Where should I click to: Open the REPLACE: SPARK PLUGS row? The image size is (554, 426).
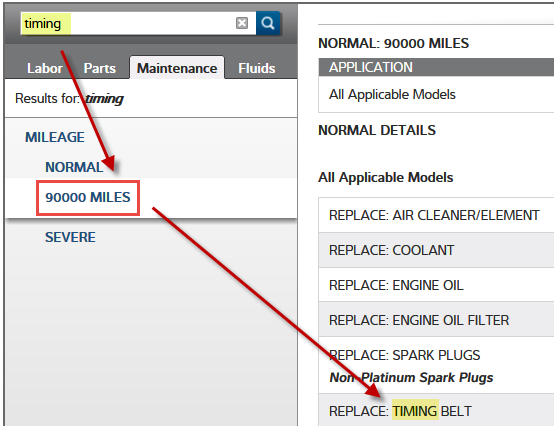pyautogui.click(x=436, y=365)
